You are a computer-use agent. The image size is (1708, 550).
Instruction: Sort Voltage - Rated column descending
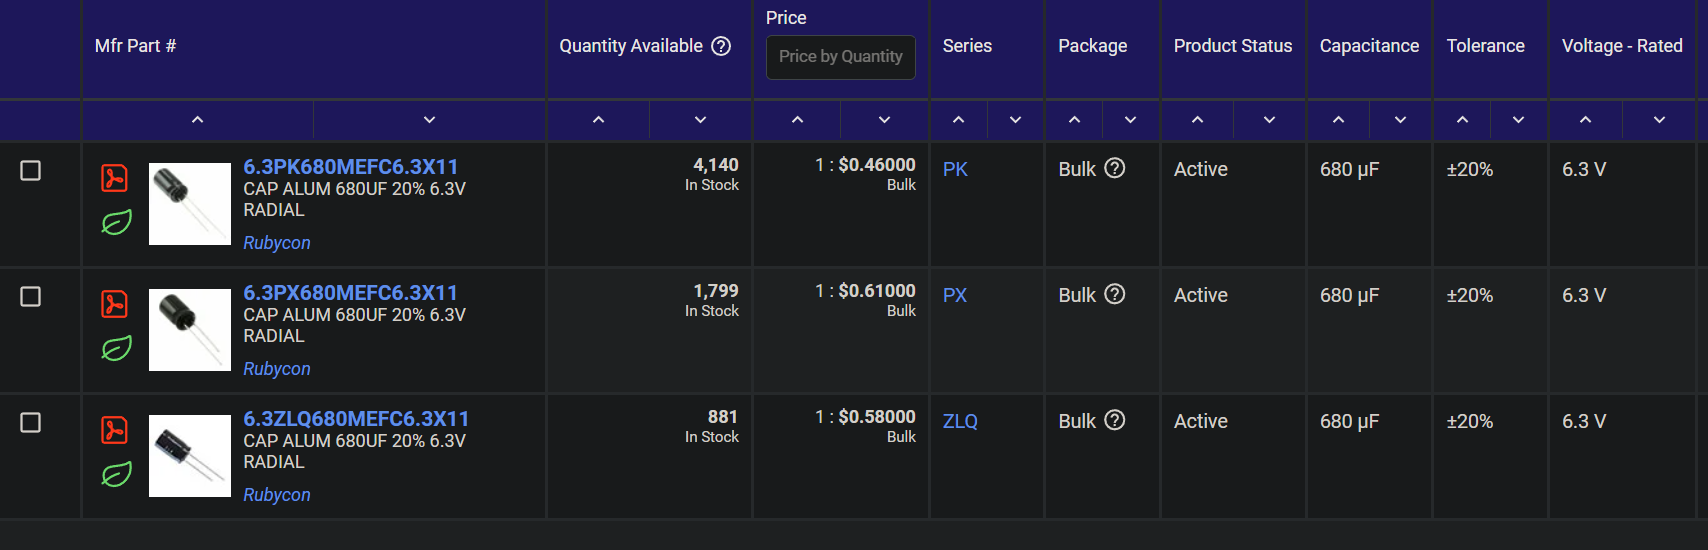(x=1659, y=120)
